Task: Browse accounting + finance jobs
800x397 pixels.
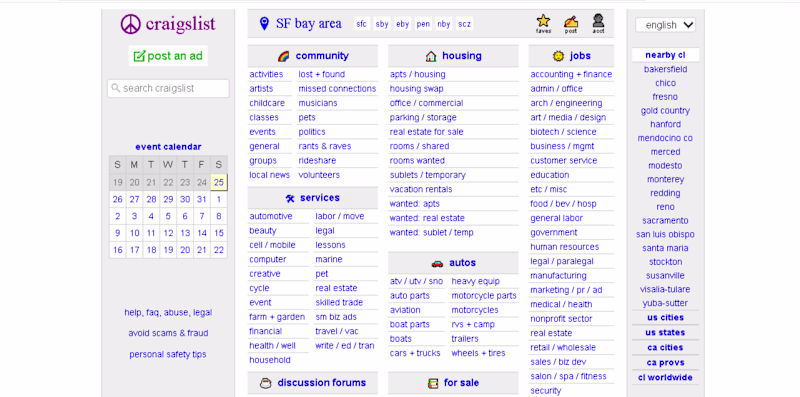Action: pyautogui.click(x=571, y=75)
